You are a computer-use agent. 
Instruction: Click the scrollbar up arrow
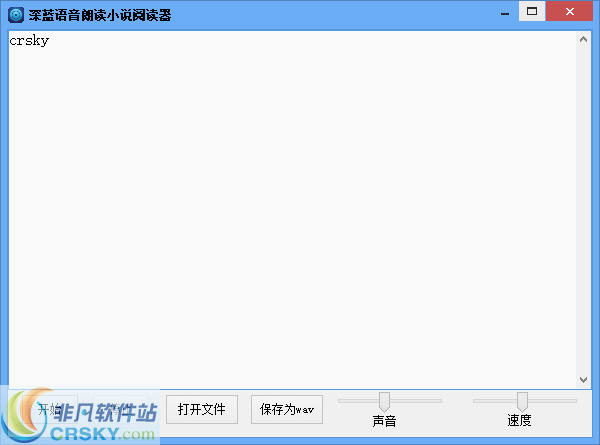584,39
